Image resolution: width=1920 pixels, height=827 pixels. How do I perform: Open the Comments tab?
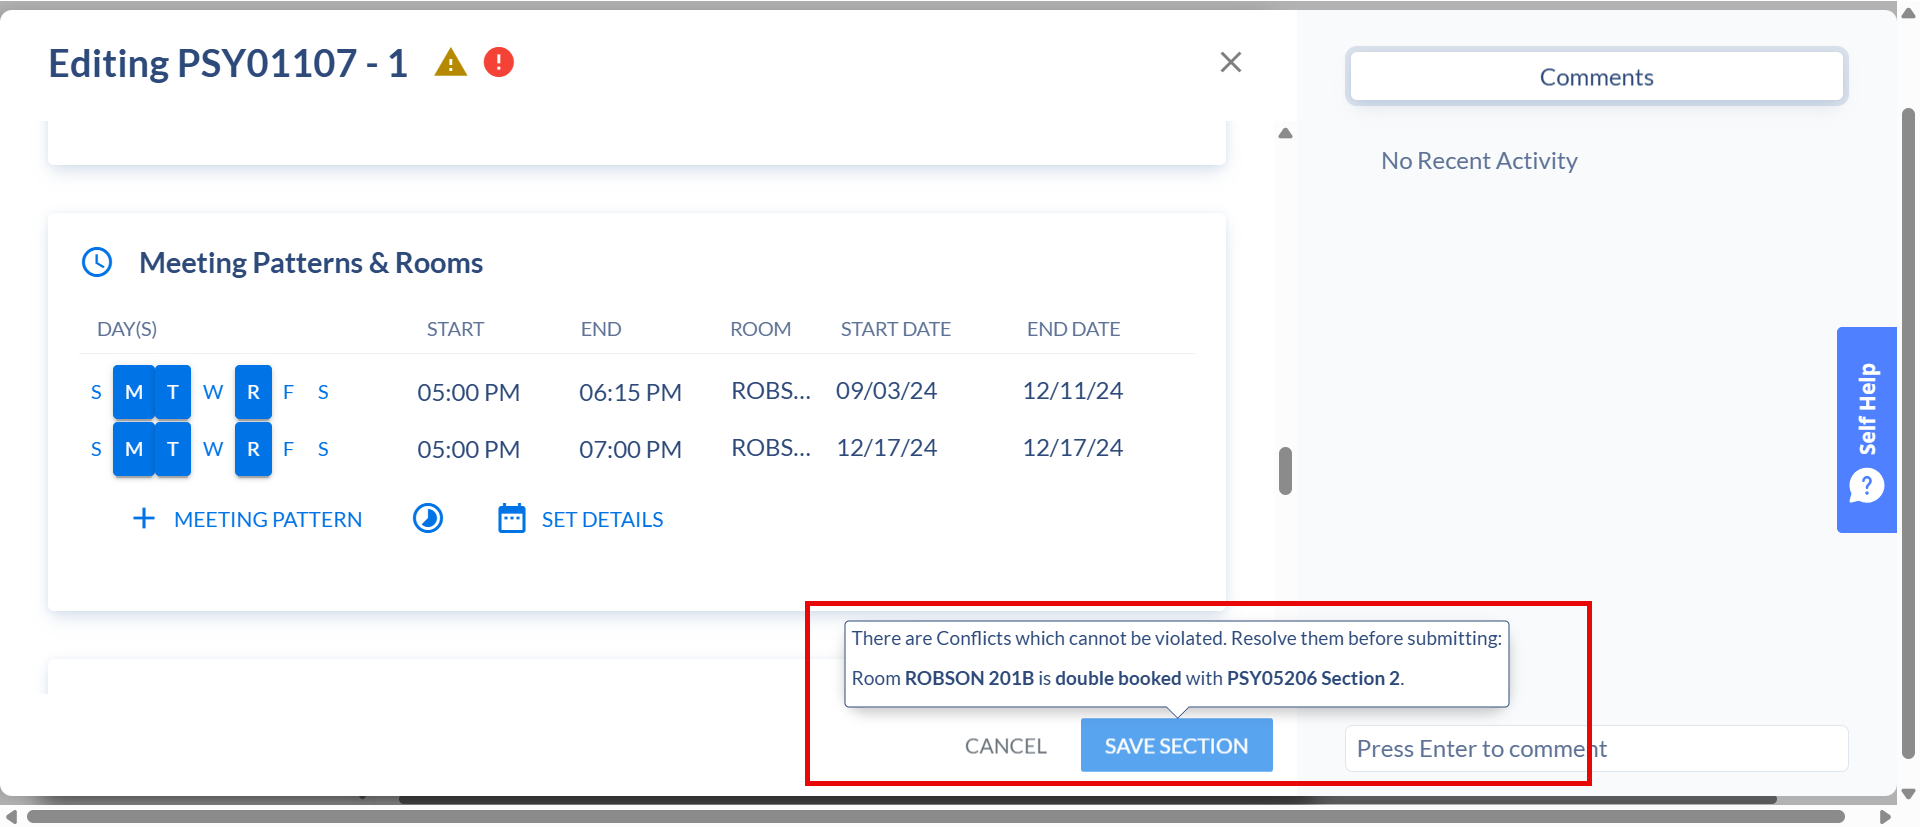coord(1596,77)
